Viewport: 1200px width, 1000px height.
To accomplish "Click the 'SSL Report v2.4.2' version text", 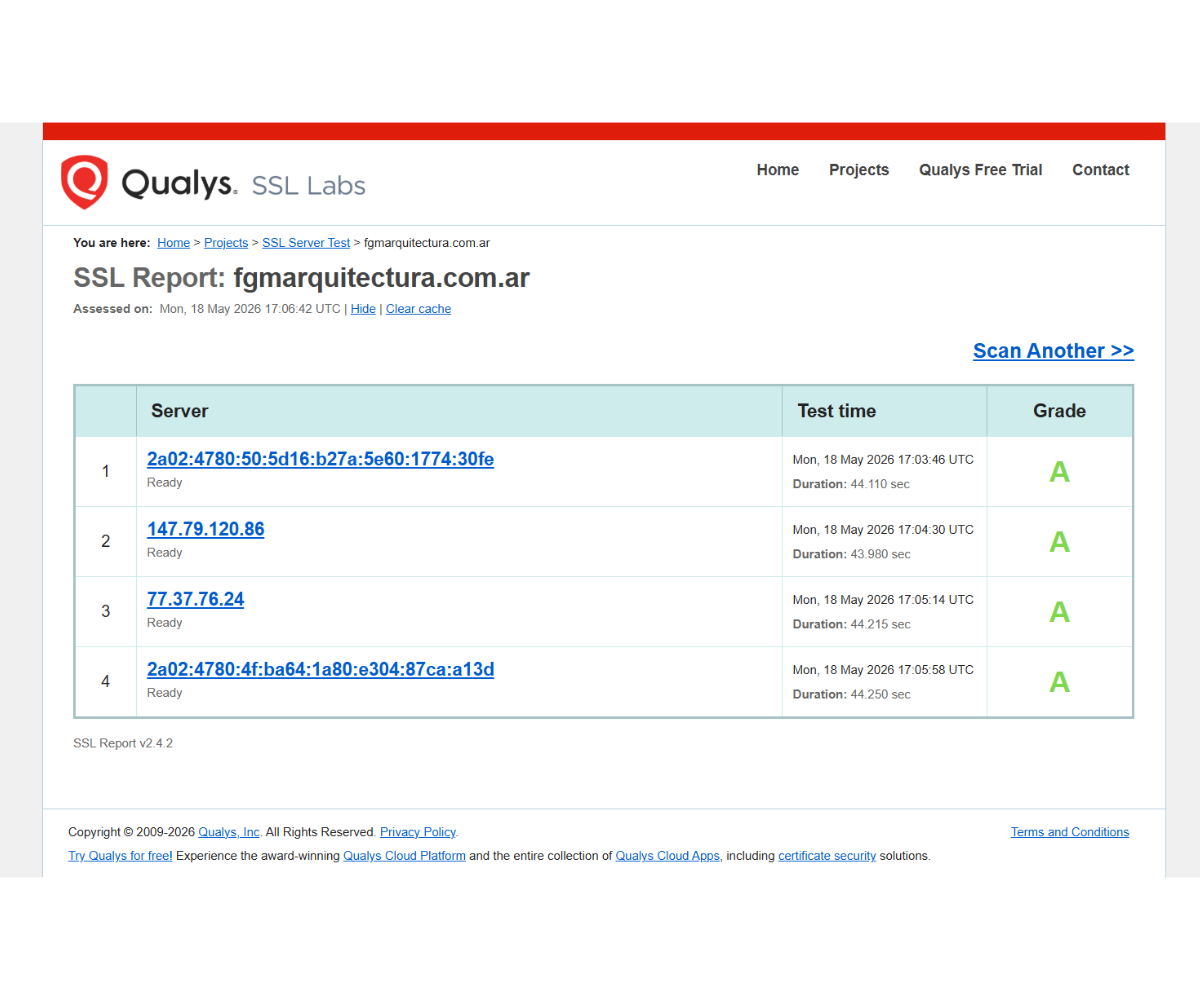I will (123, 744).
